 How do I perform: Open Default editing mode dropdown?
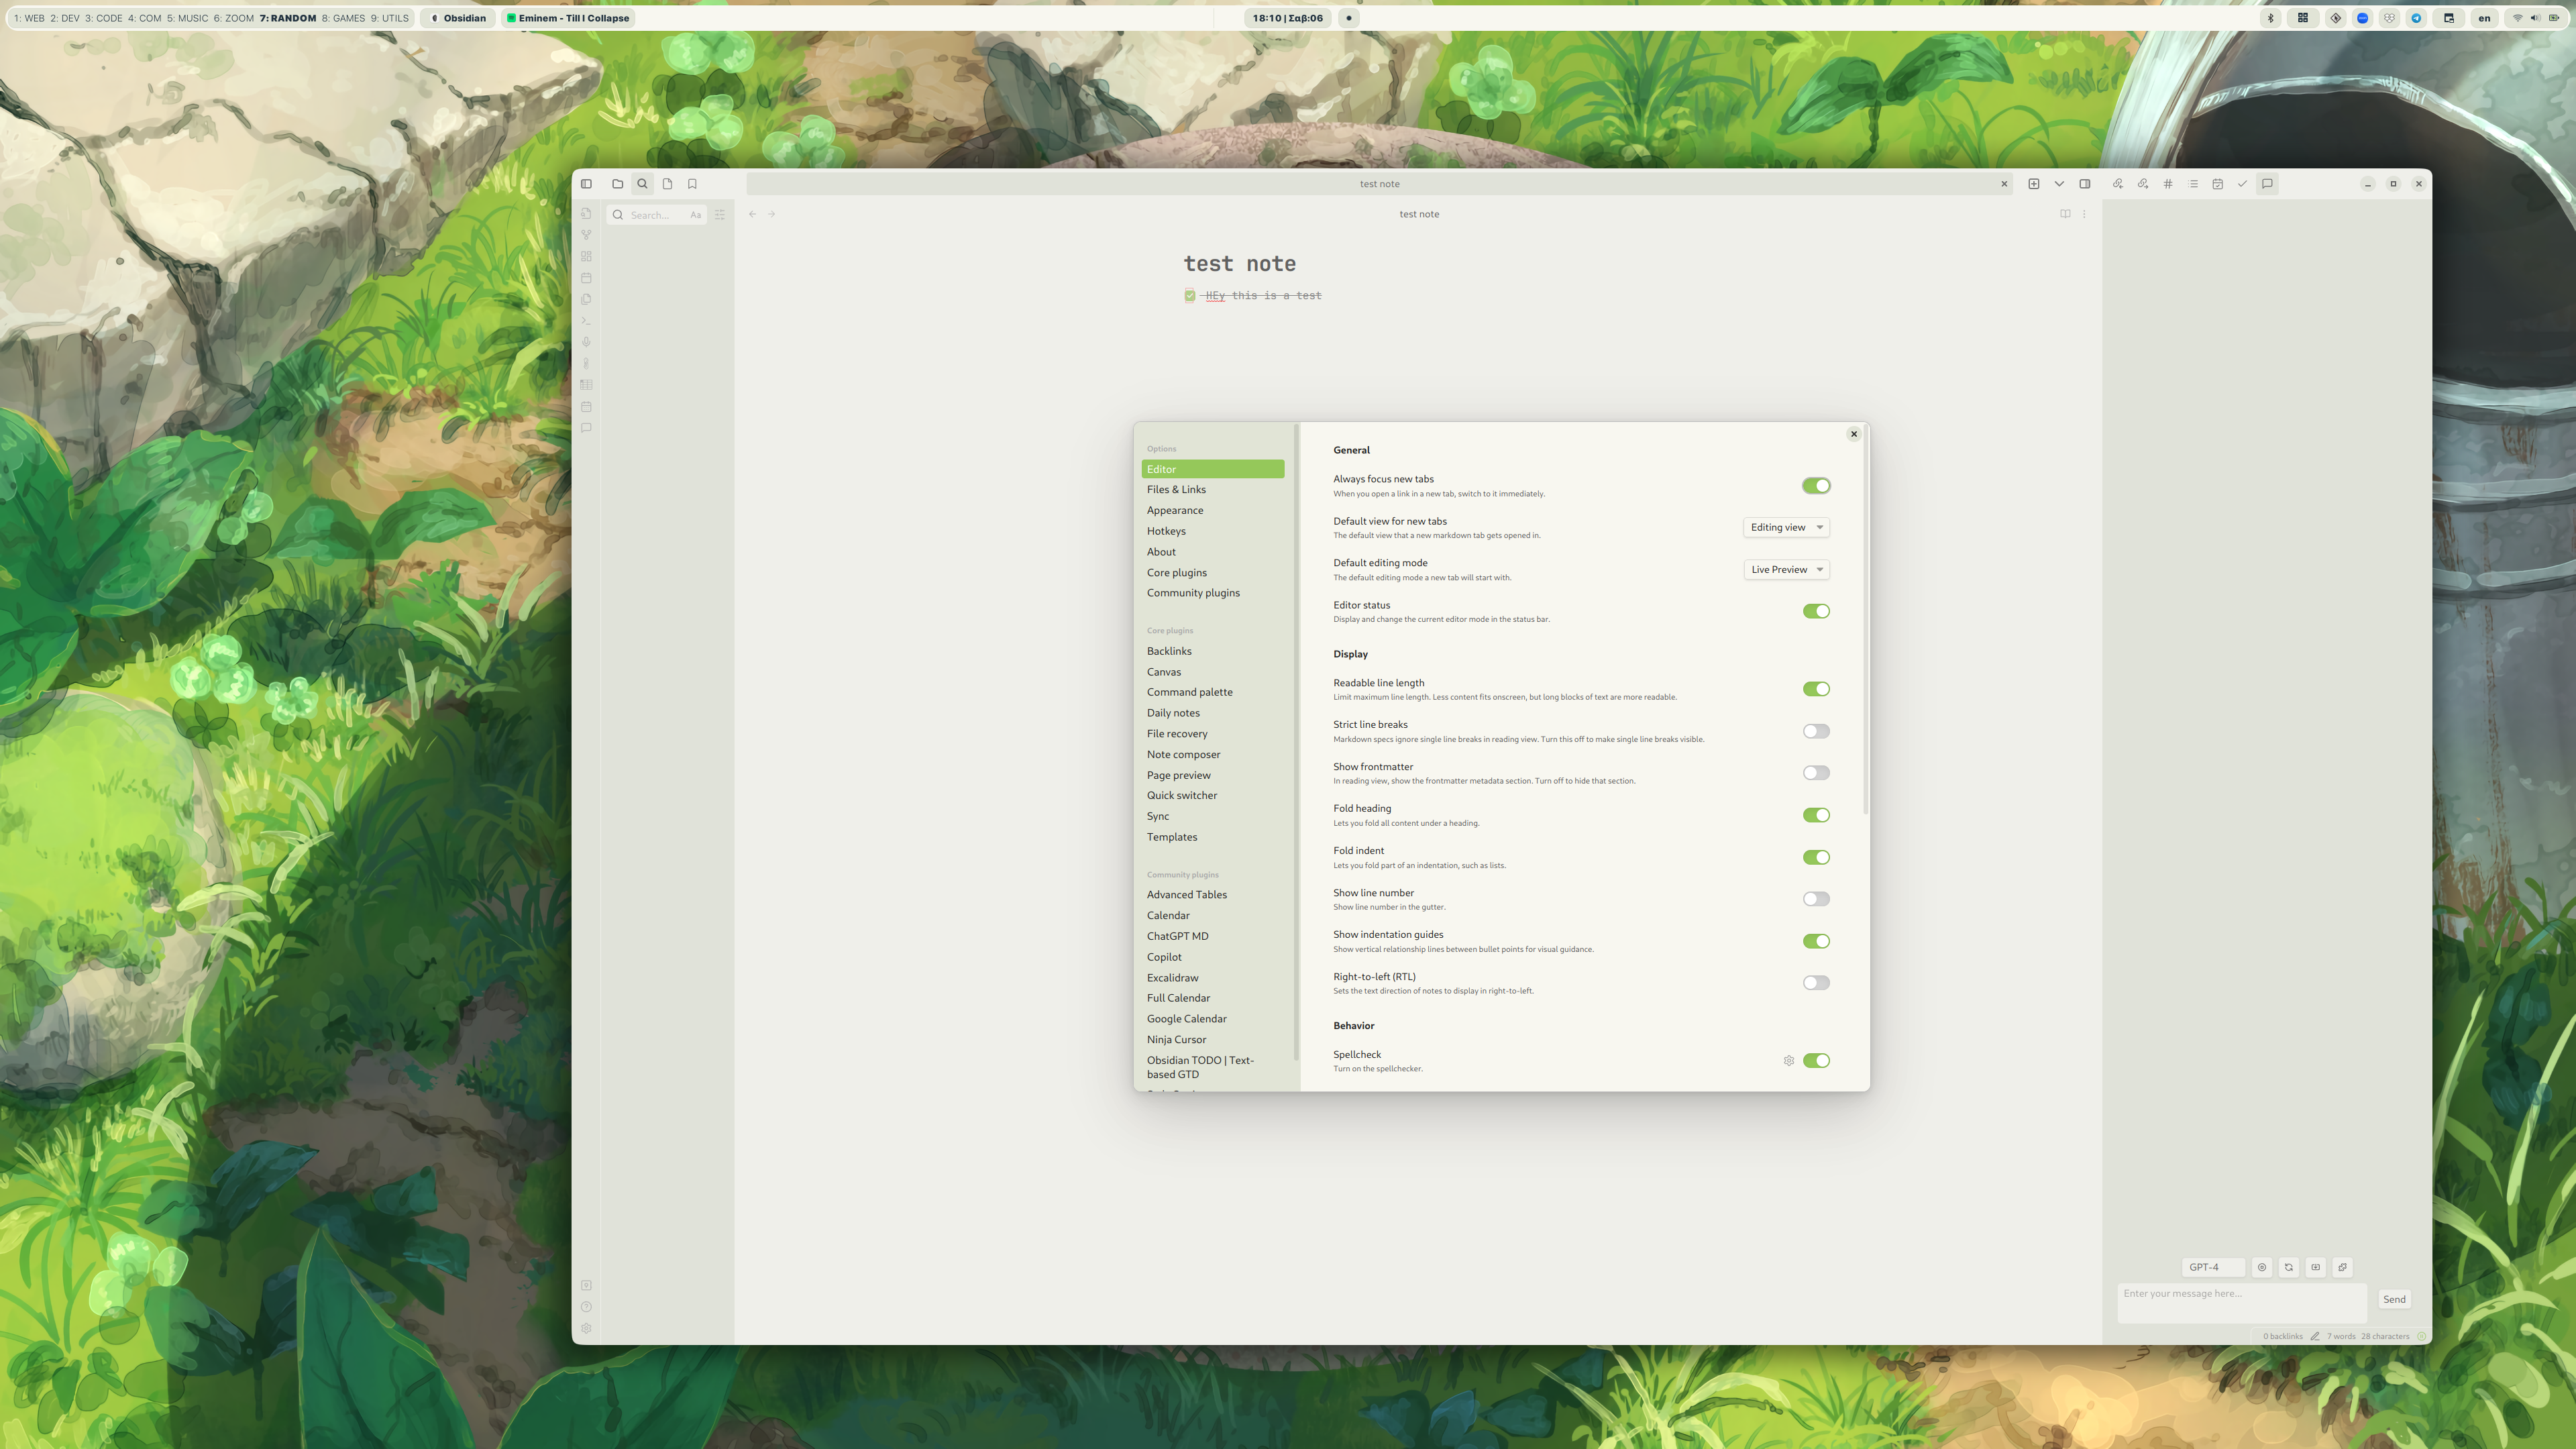(1786, 569)
